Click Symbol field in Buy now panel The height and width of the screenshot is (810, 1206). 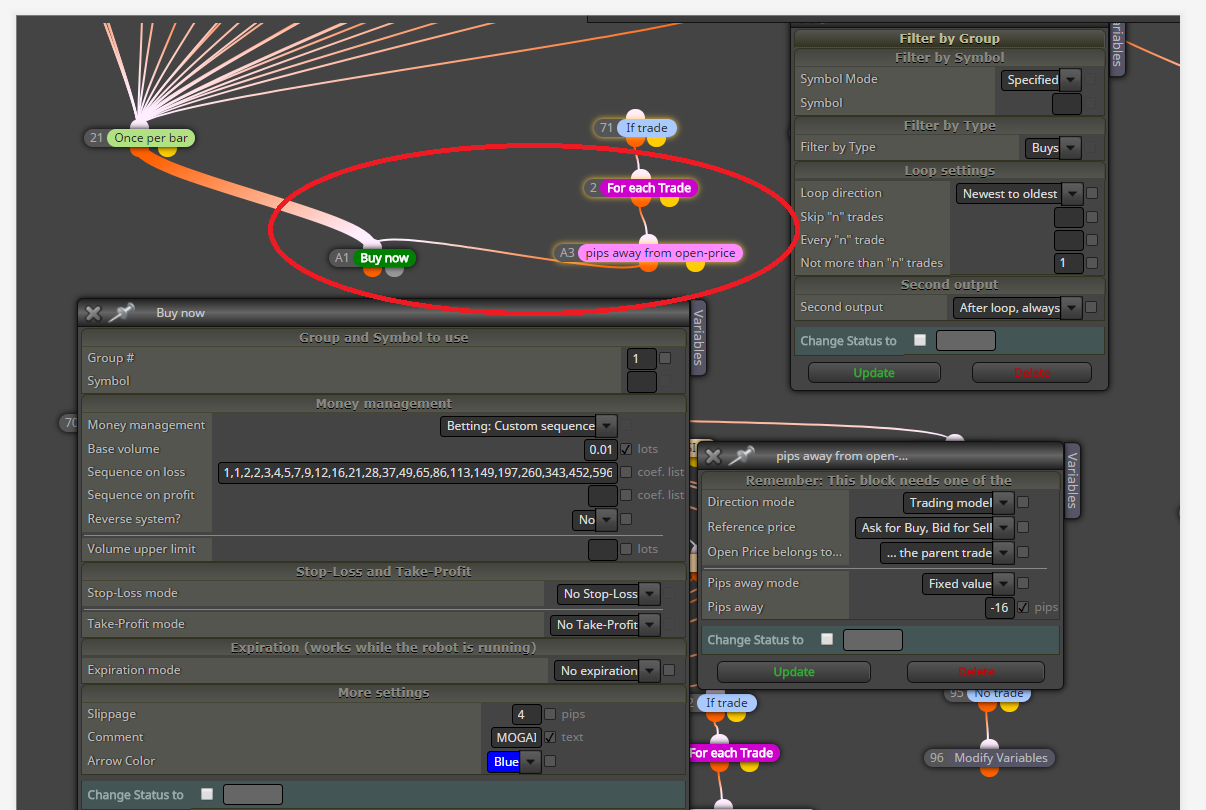click(x=642, y=382)
